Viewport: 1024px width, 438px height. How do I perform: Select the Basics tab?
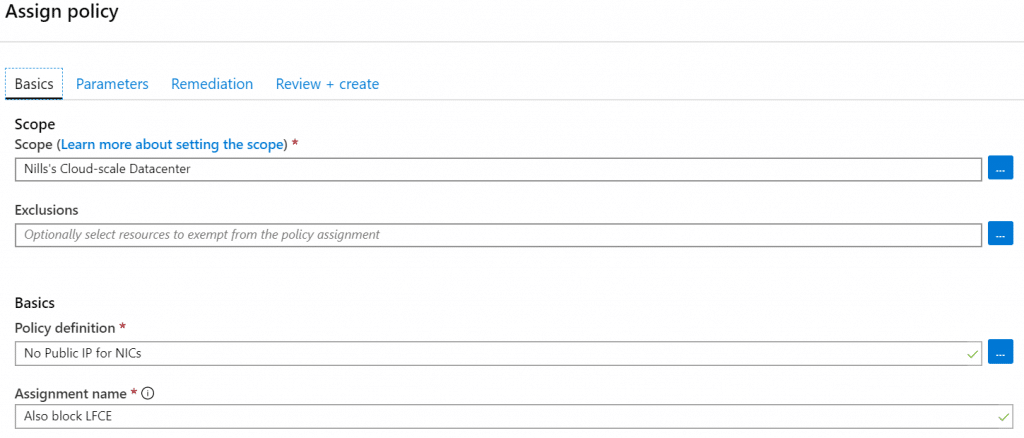[x=34, y=84]
